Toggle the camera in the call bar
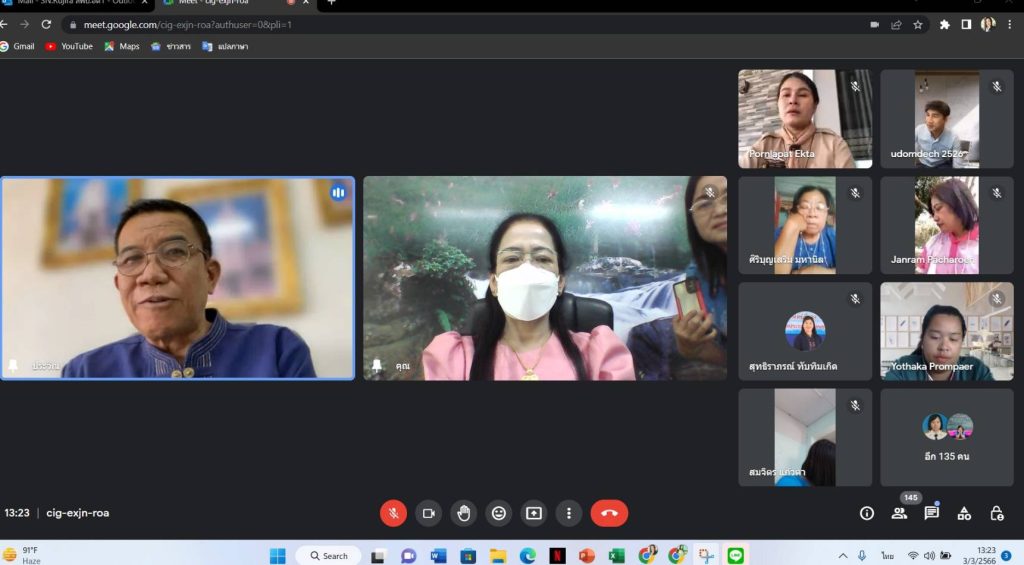Viewport: 1024px width, 565px height. (428, 513)
